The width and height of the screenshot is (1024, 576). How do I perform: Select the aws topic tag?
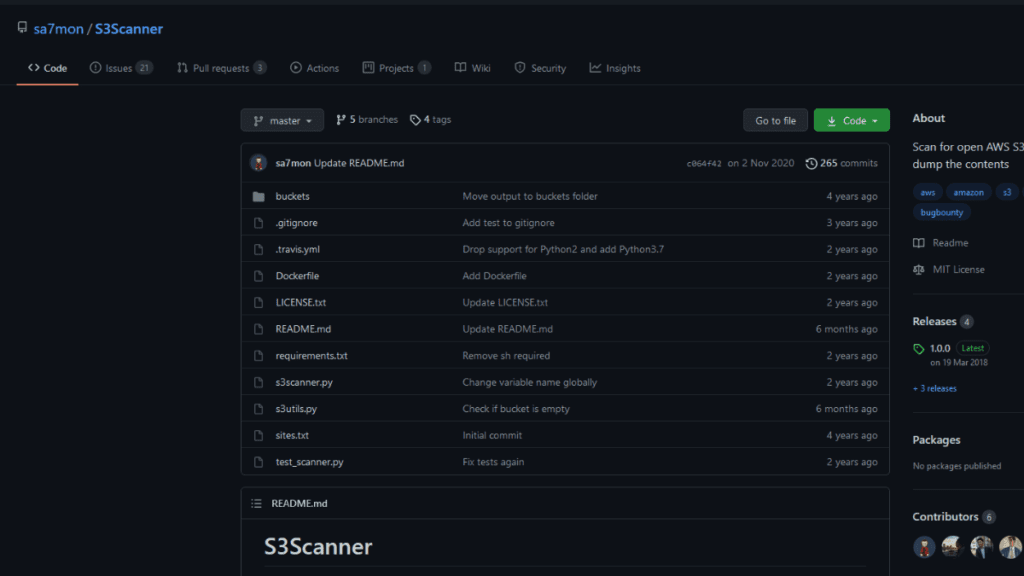pyautogui.click(x=928, y=193)
